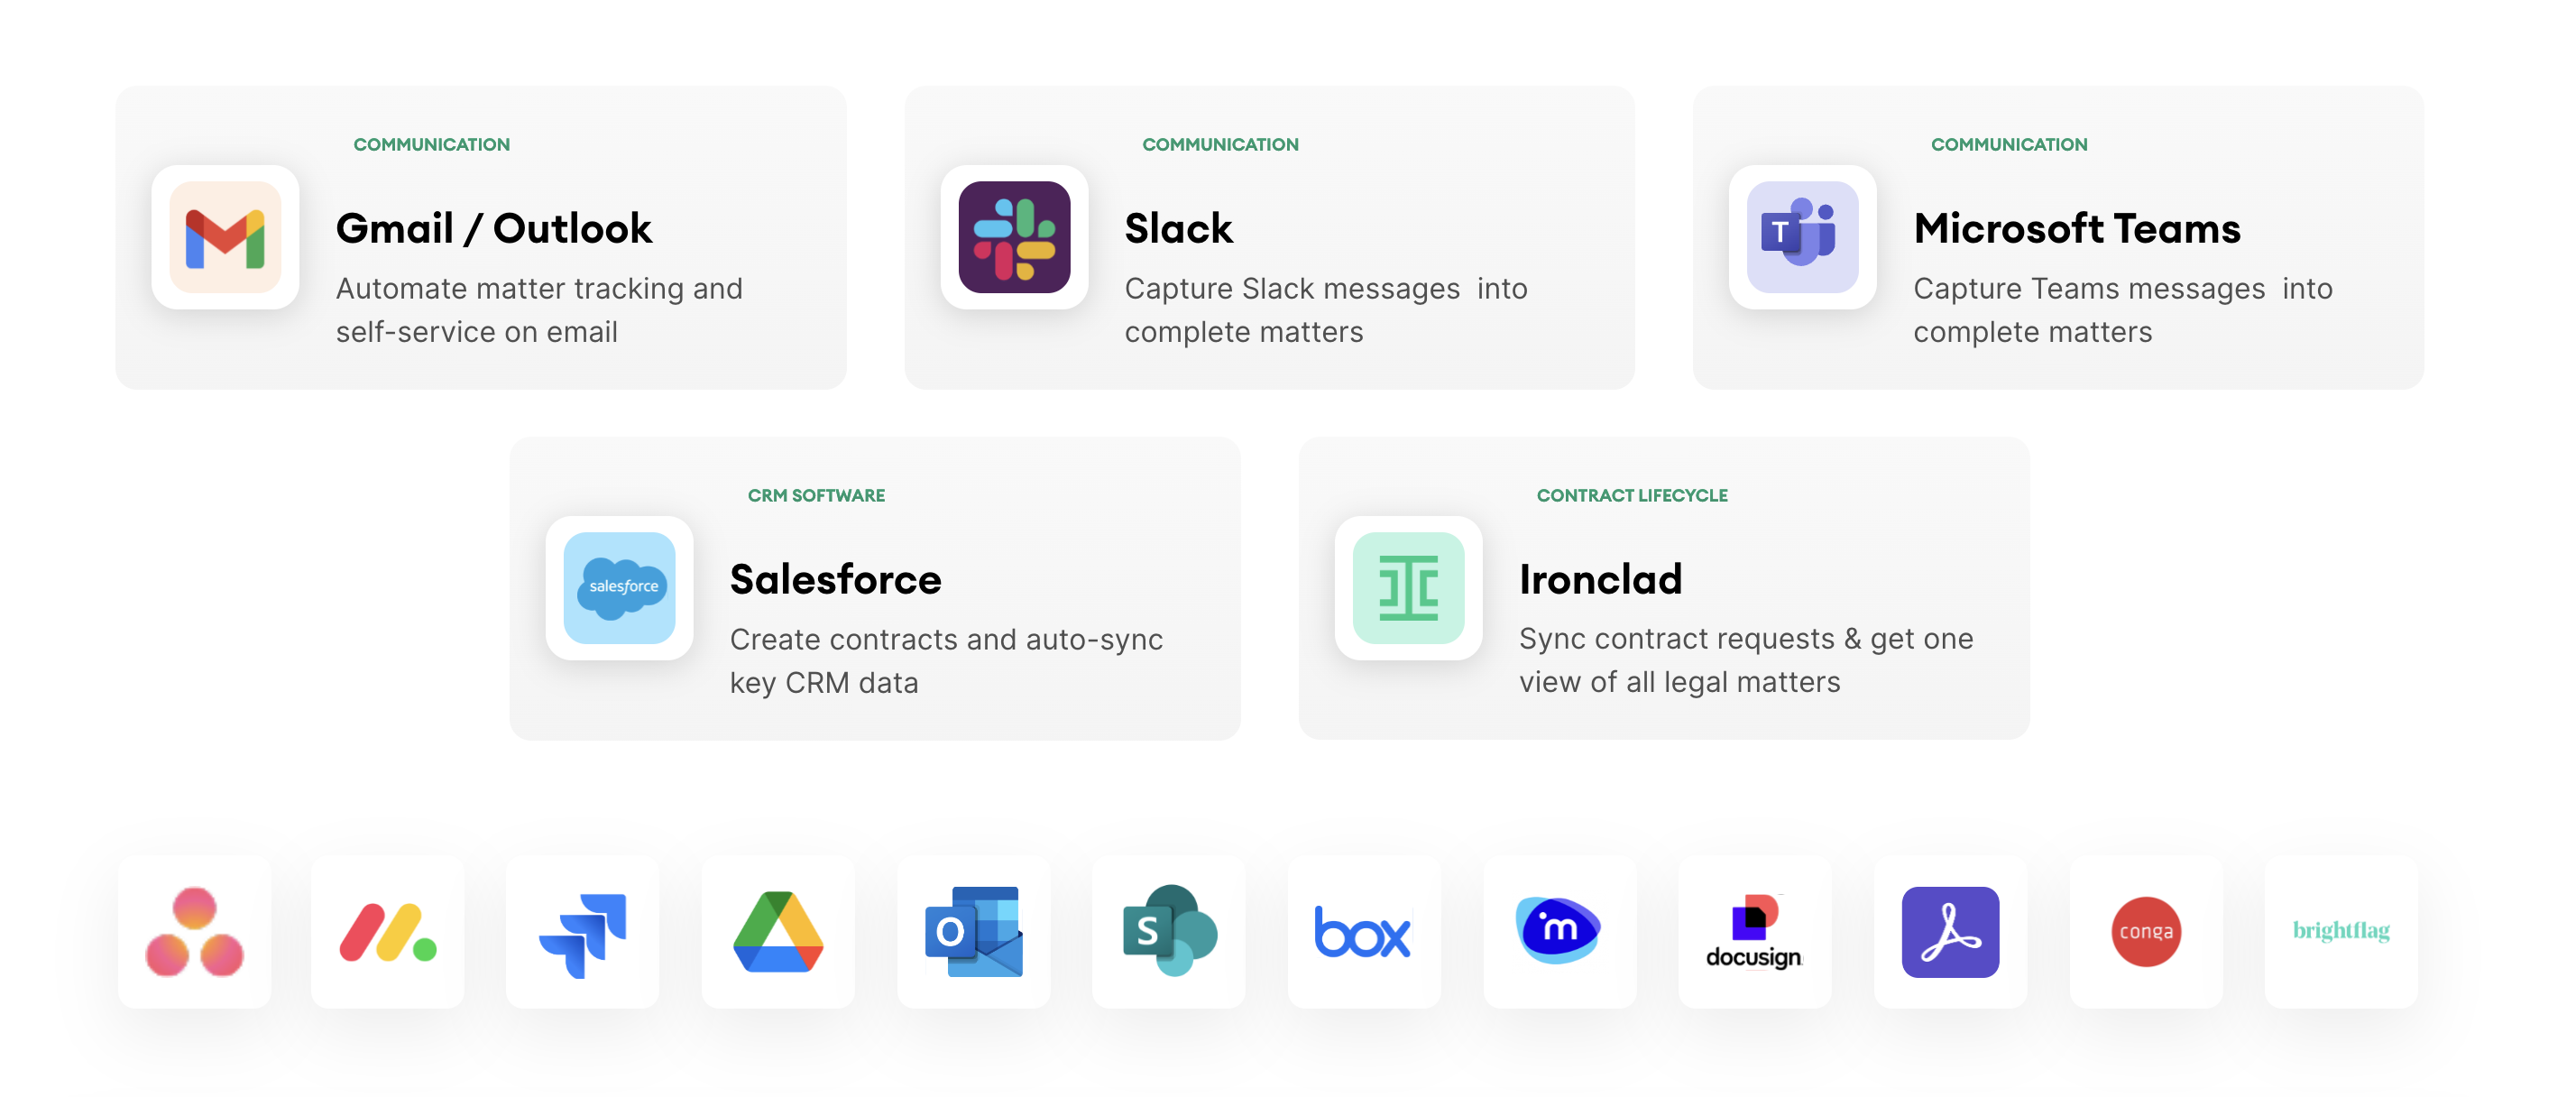Select the monday.com logo tile

click(388, 931)
